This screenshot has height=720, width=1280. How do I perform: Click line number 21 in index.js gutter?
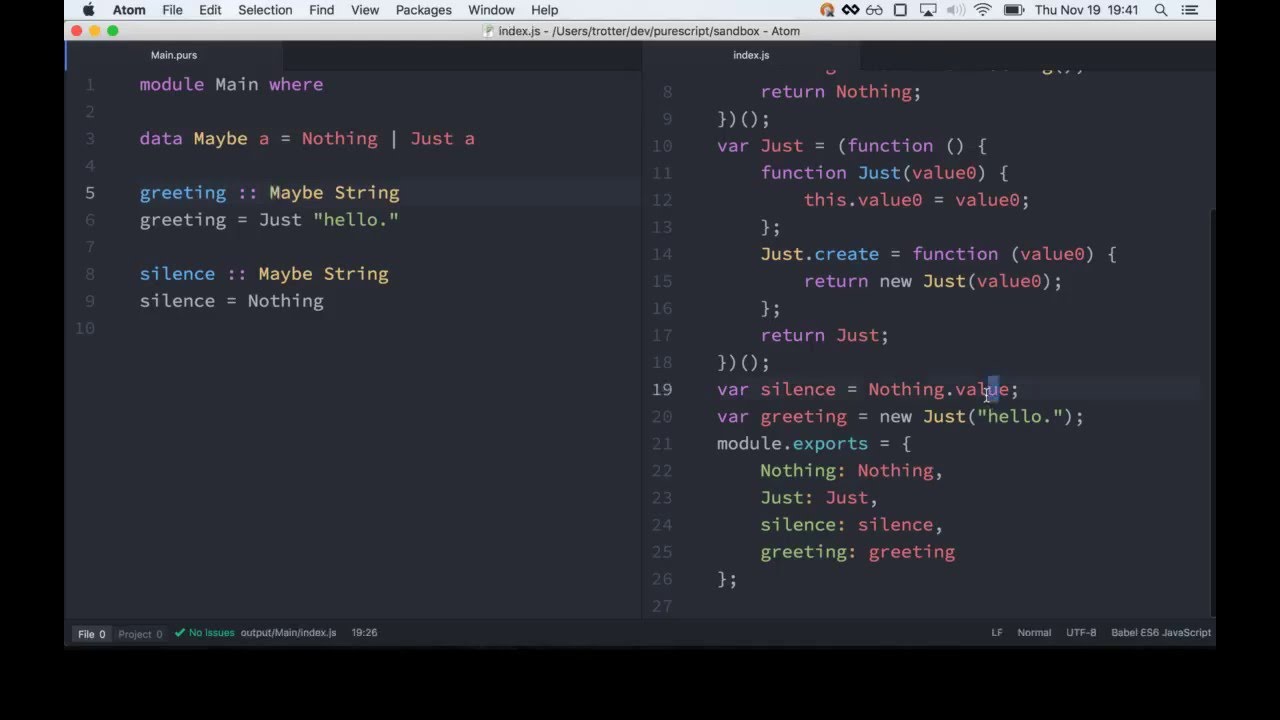coord(662,444)
